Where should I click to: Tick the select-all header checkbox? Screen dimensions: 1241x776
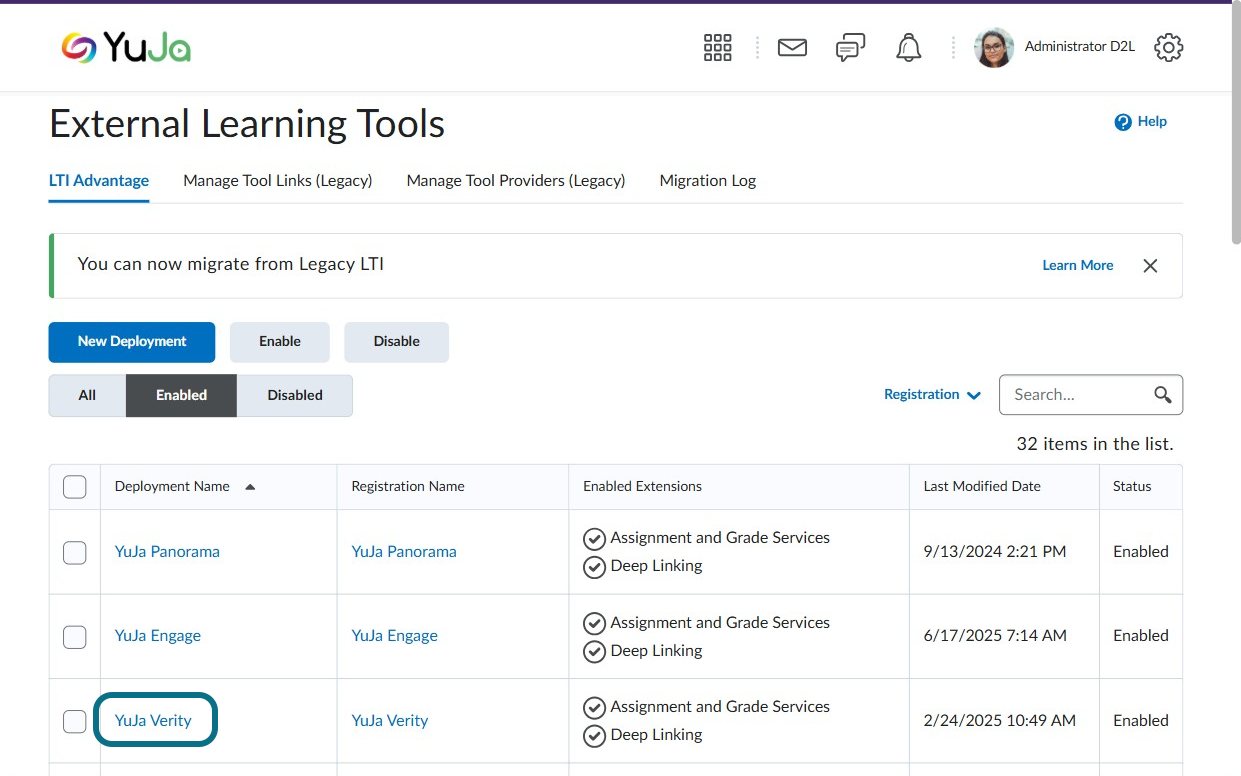tap(75, 487)
